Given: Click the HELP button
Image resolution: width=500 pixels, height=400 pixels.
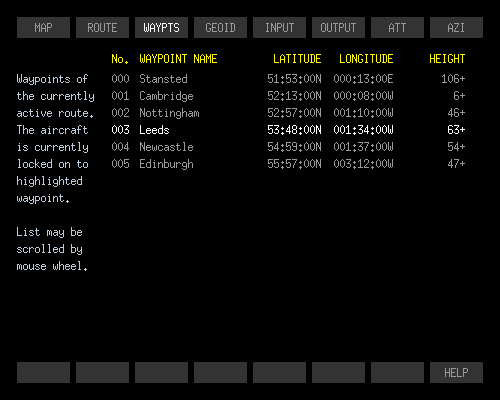Looking at the screenshot, I should [x=456, y=372].
